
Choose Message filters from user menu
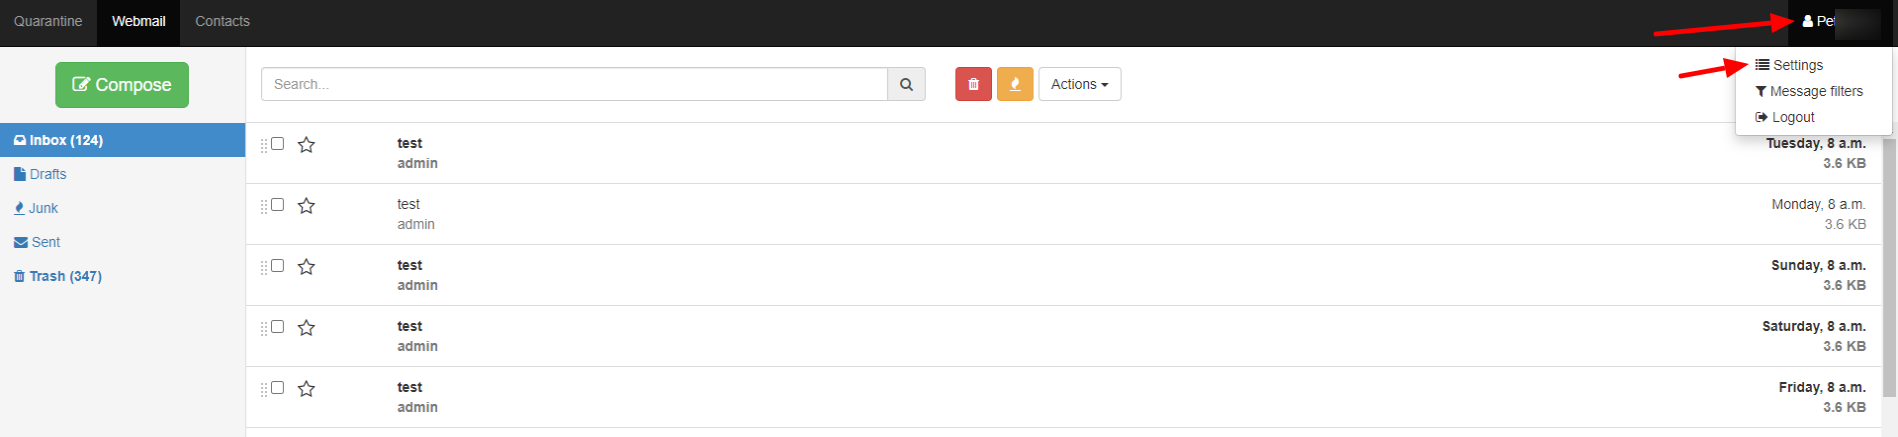[1809, 91]
